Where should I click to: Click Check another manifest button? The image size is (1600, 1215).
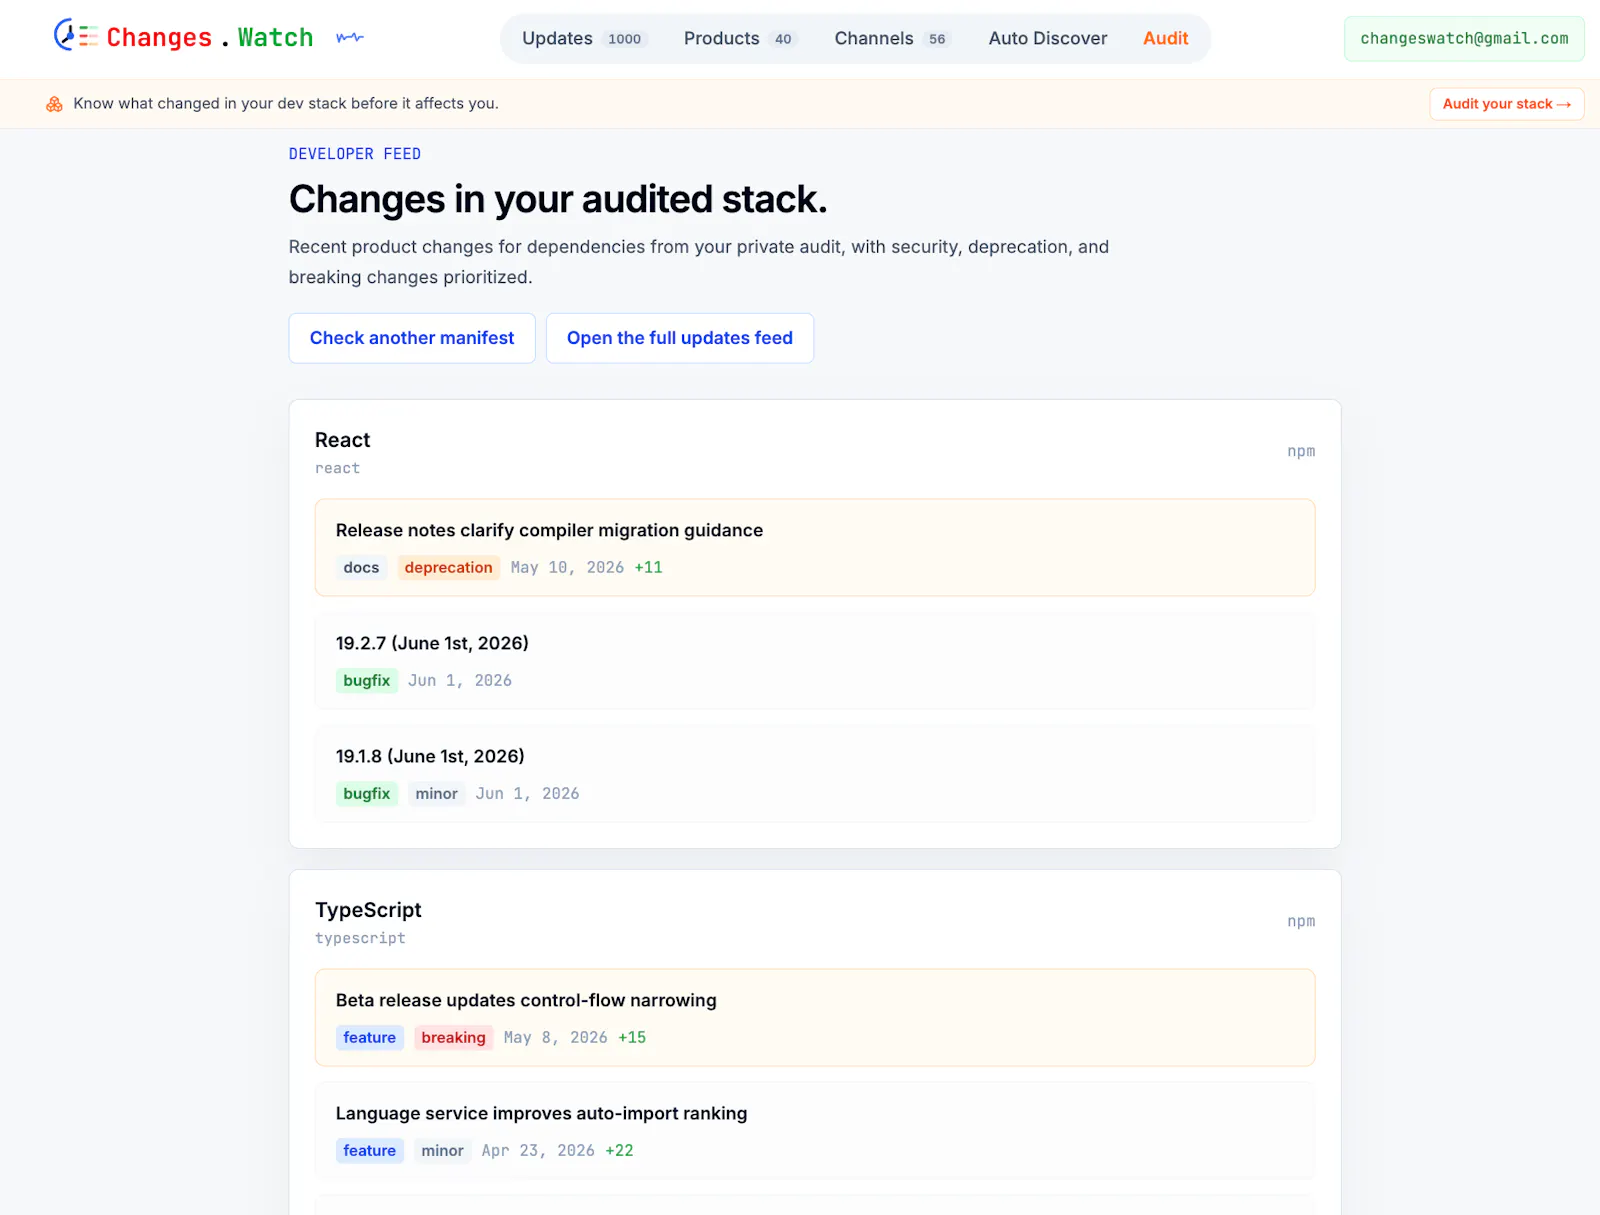click(x=412, y=338)
